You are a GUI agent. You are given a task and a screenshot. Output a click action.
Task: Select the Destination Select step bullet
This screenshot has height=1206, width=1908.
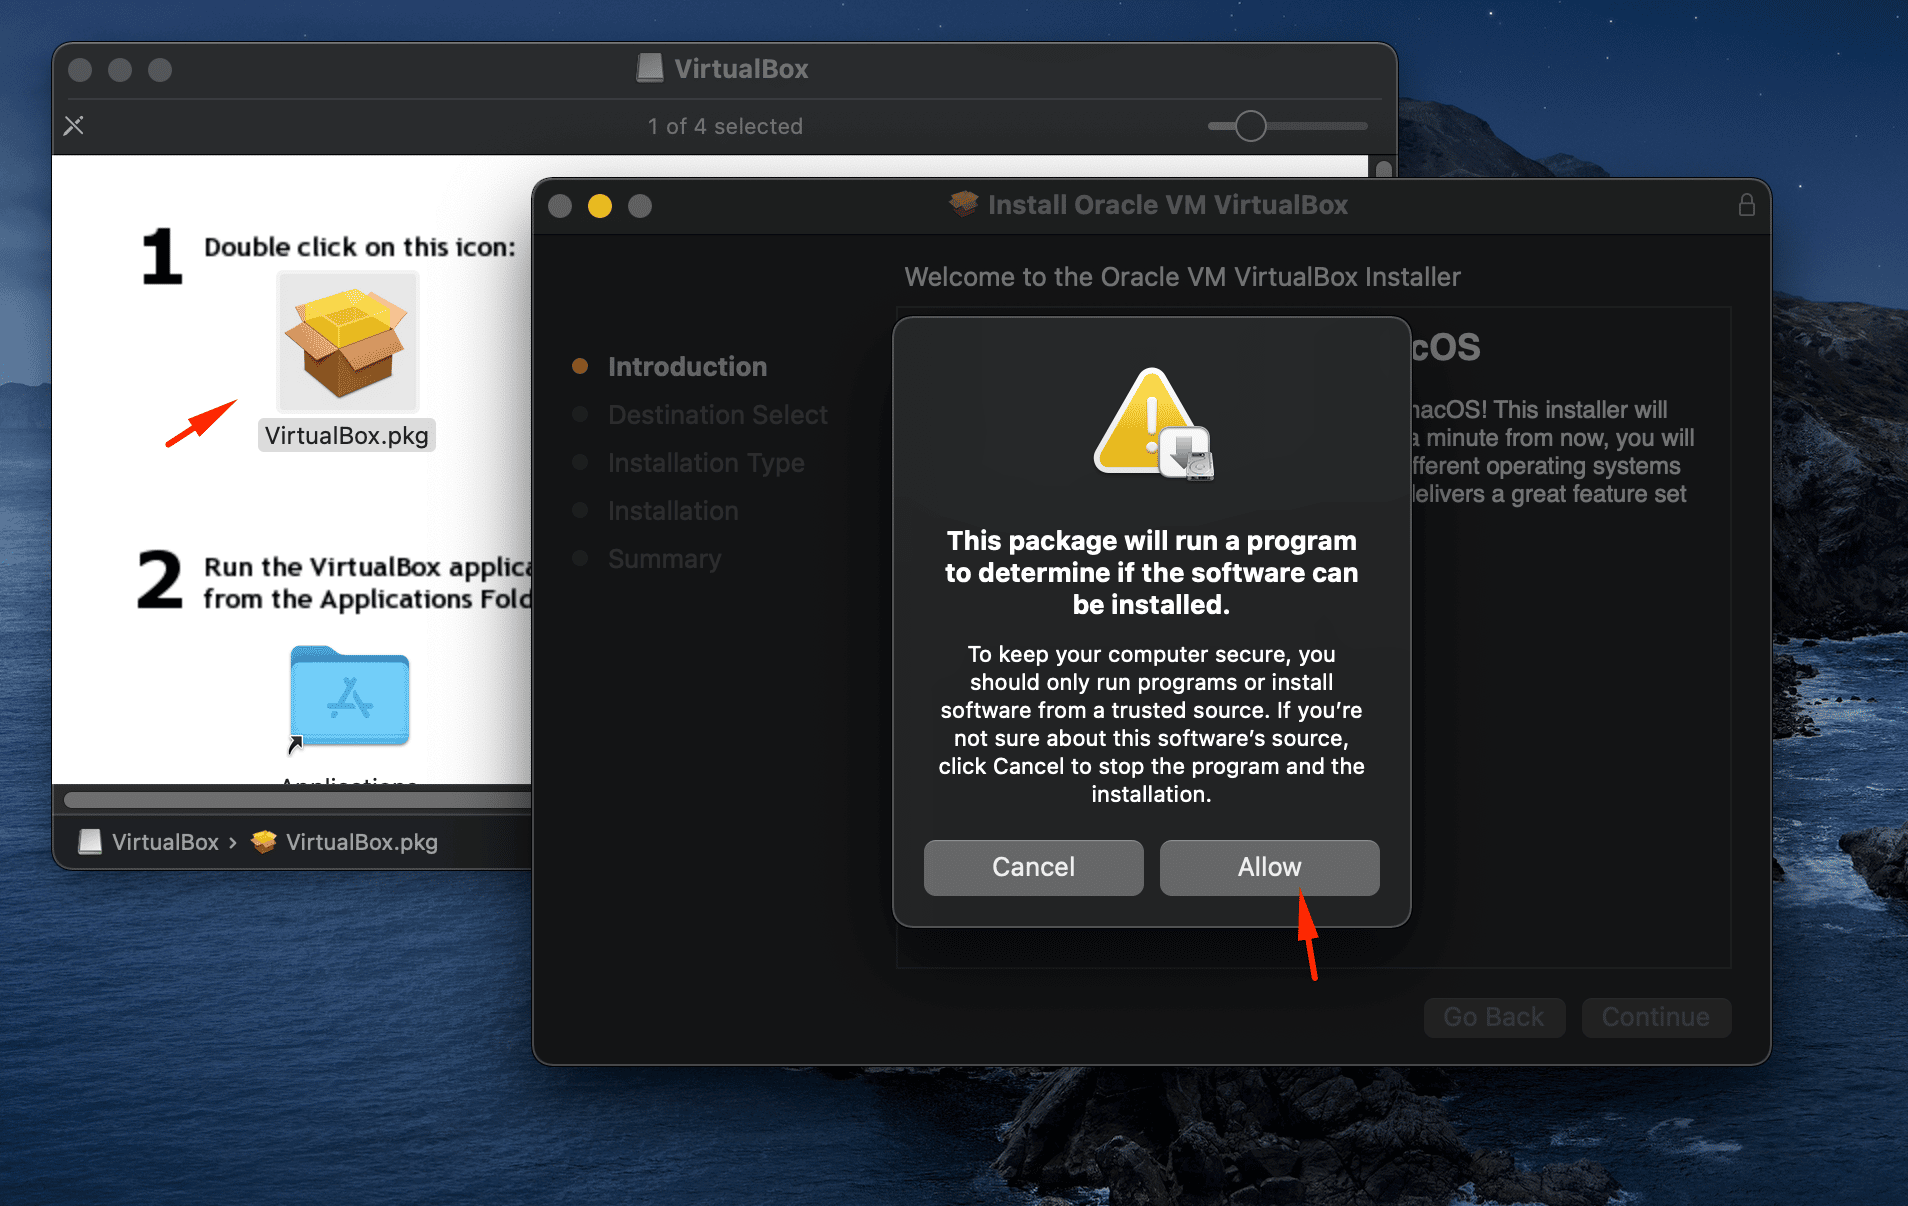tap(581, 414)
